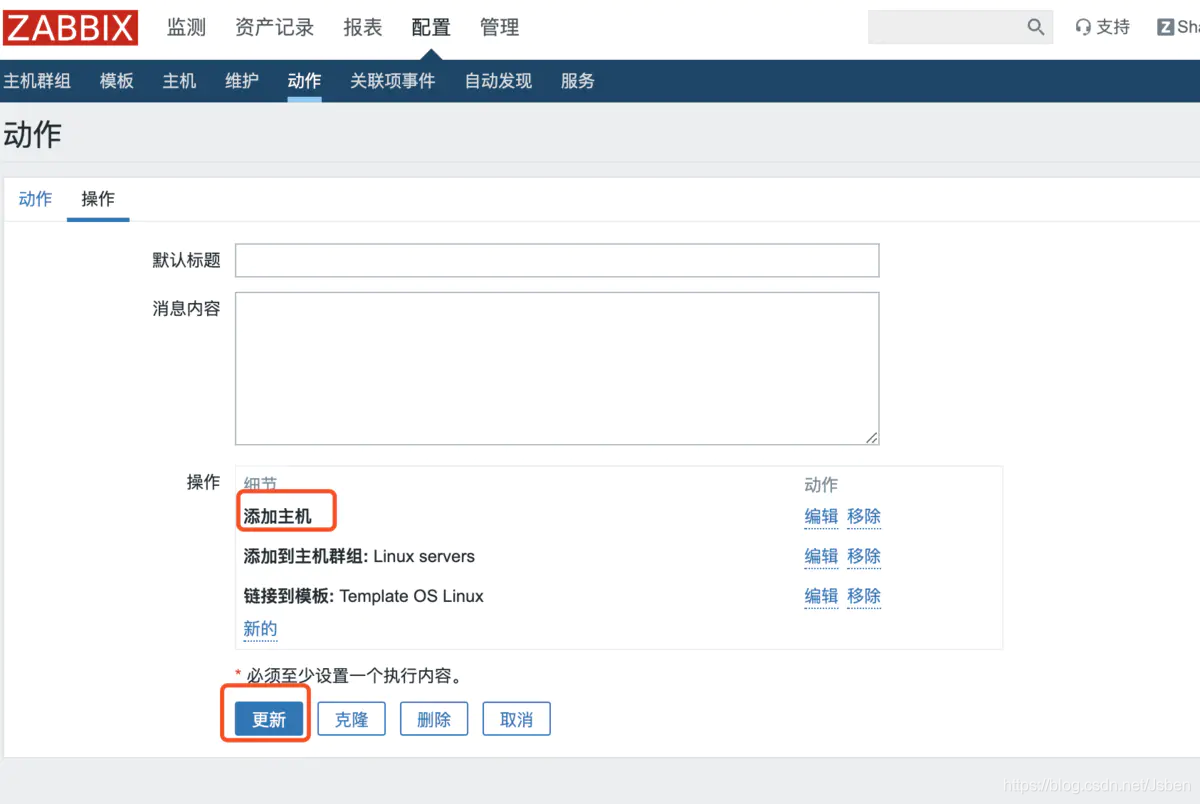The height and width of the screenshot is (804, 1200).
Task: Click the ZABBIX logo
Action: (x=70, y=28)
